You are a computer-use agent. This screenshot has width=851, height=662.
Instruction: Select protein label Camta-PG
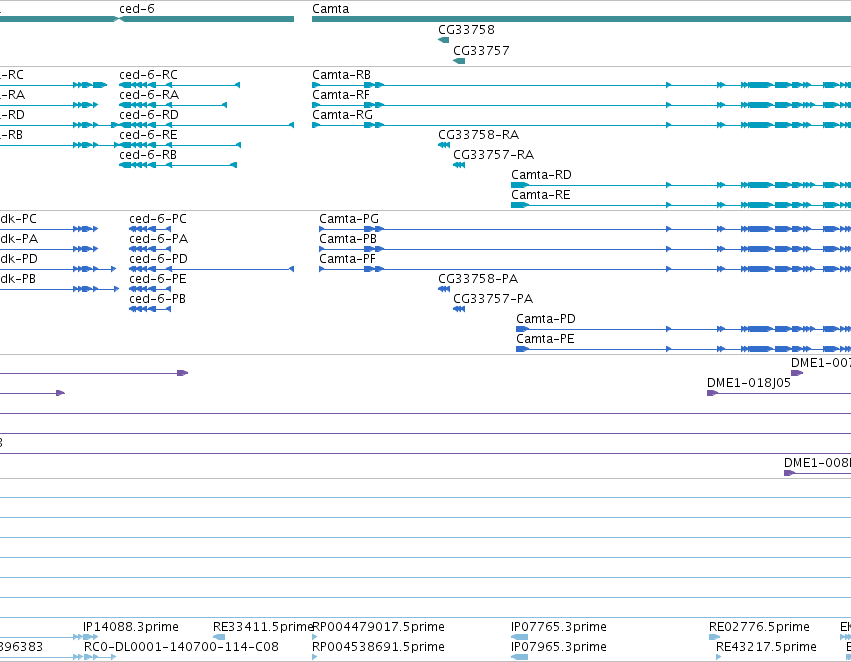(x=349, y=219)
